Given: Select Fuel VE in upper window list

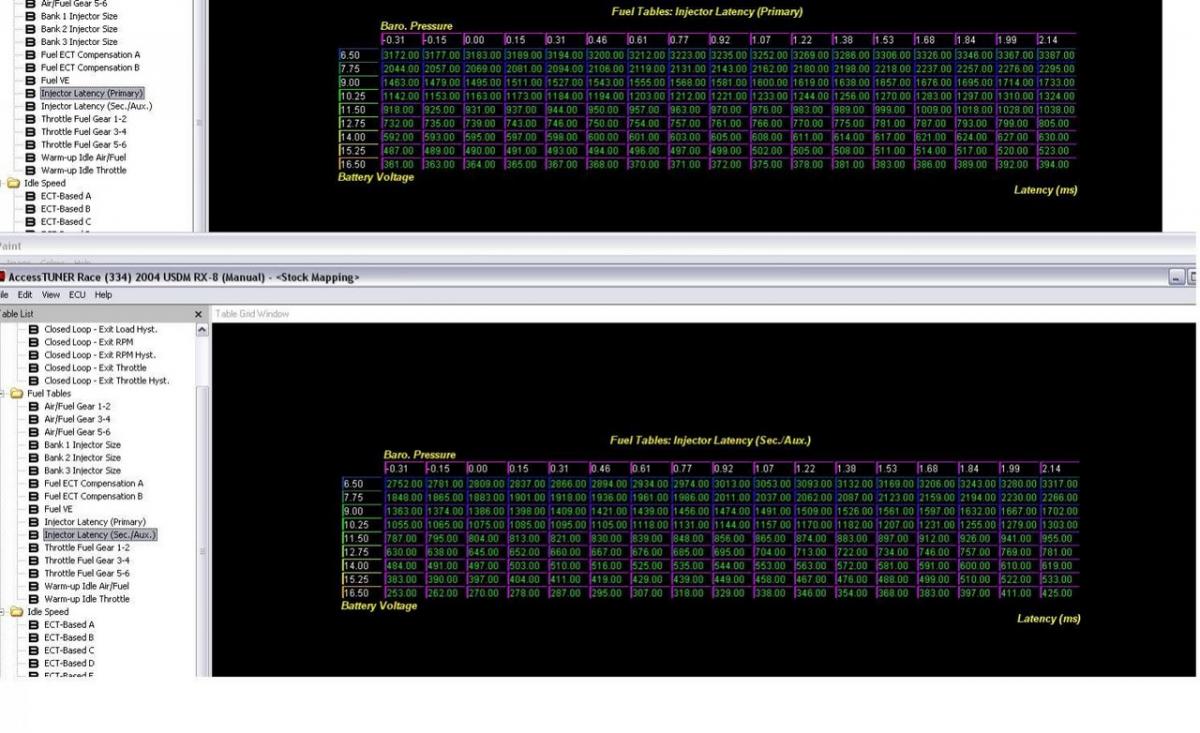Looking at the screenshot, I should 55,80.
